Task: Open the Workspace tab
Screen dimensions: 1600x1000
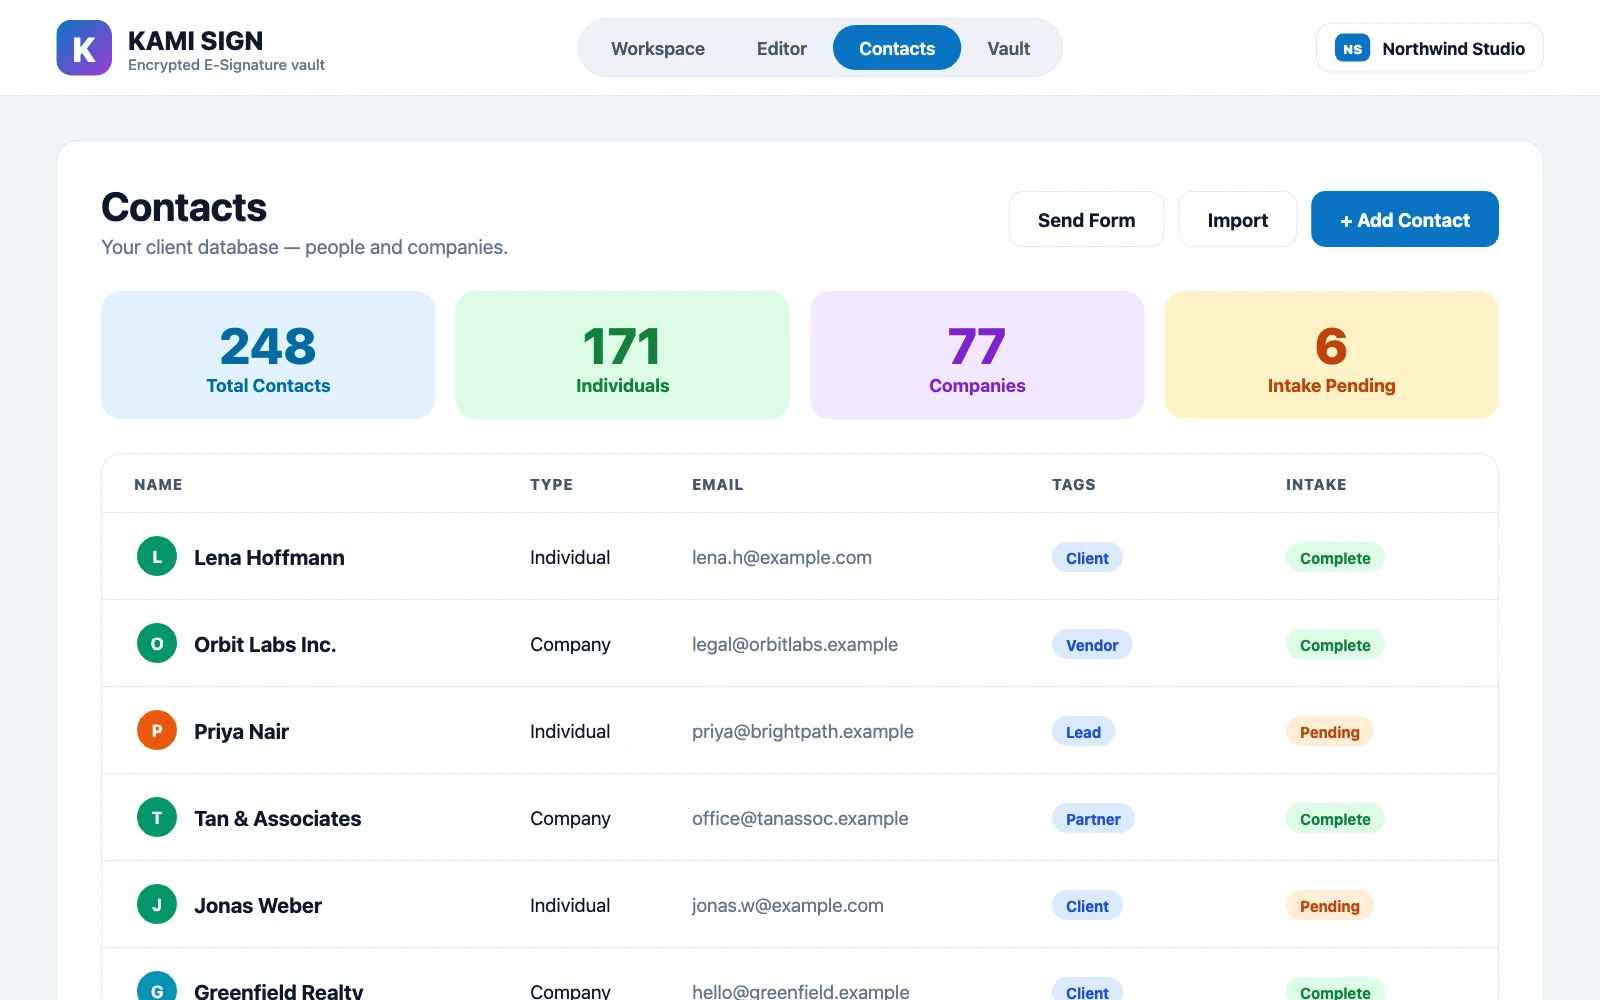Action: [658, 48]
